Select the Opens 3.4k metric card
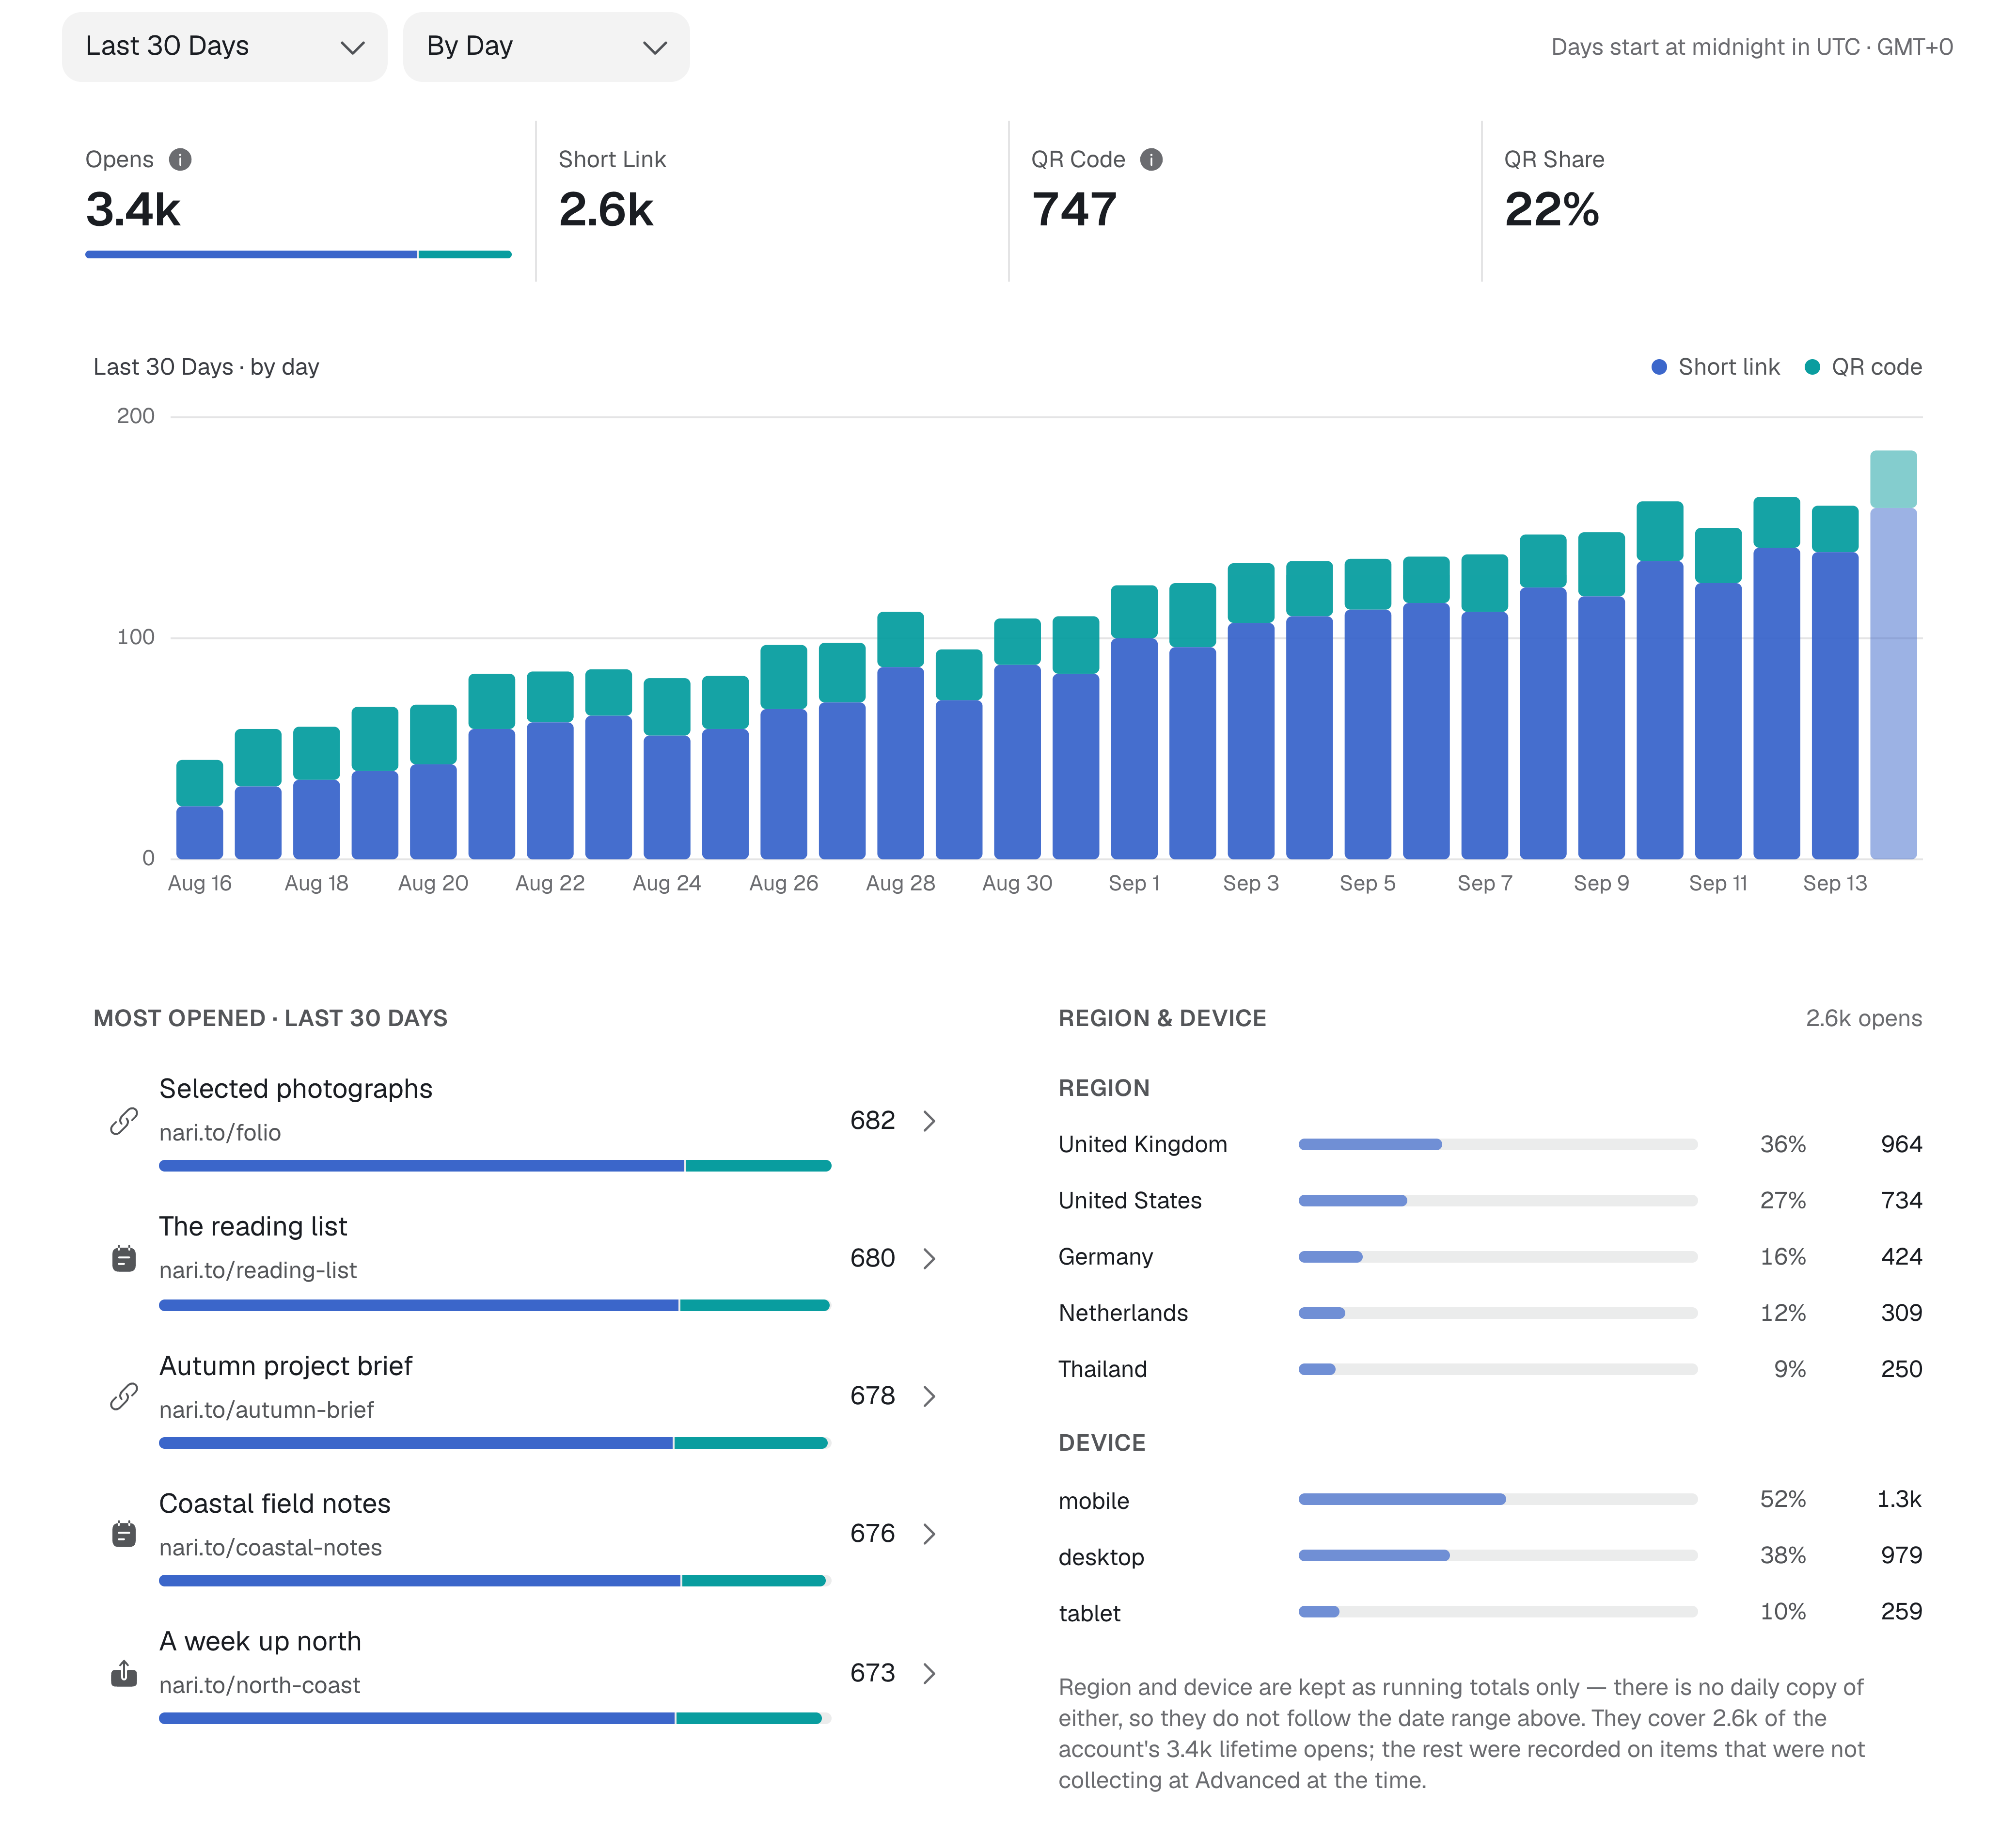The image size is (2016, 1838). [x=298, y=201]
